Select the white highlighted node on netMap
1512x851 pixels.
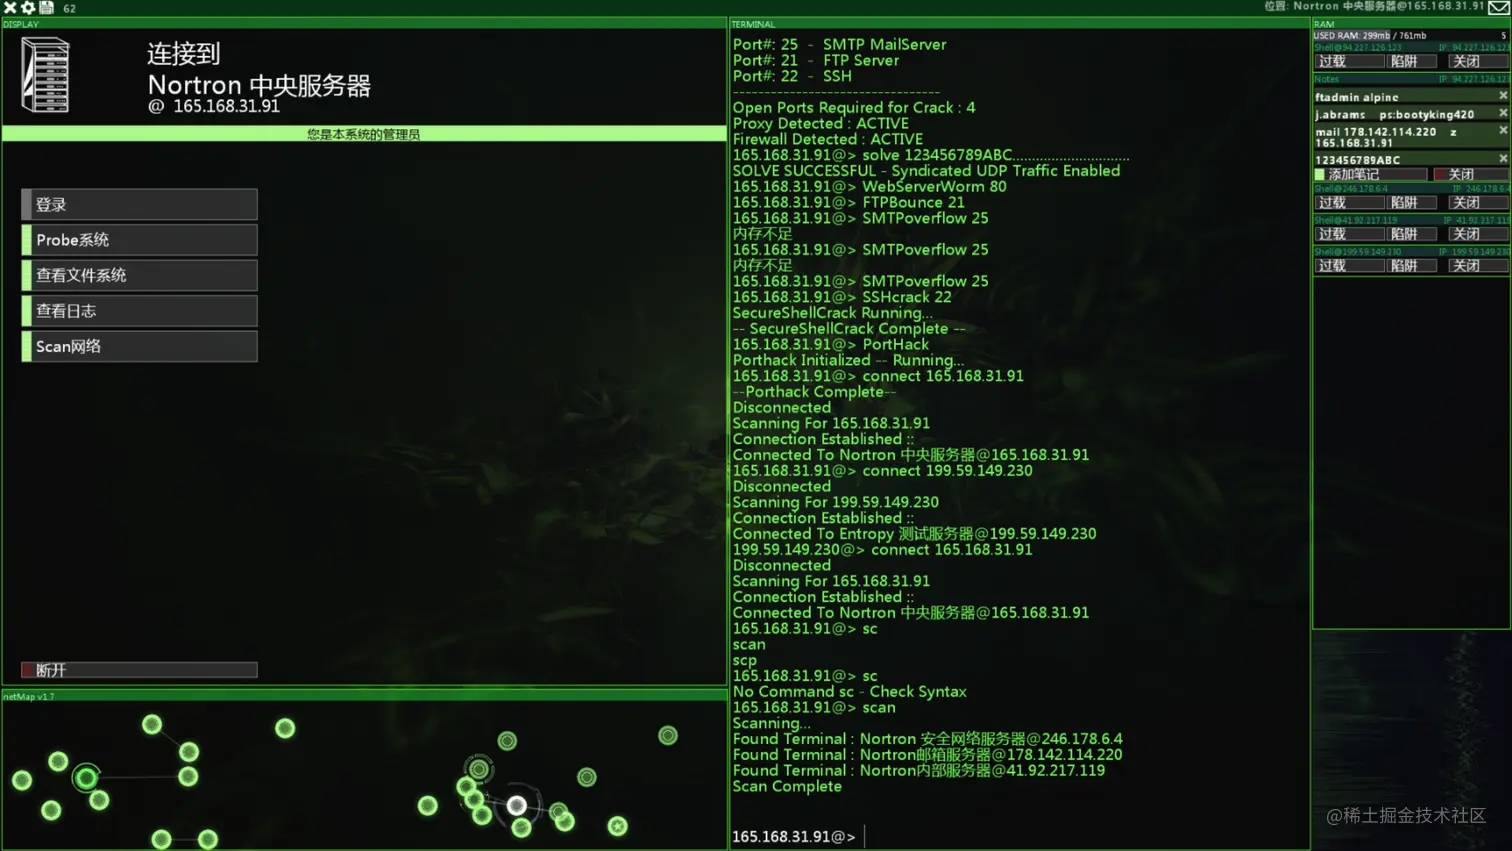tap(516, 805)
